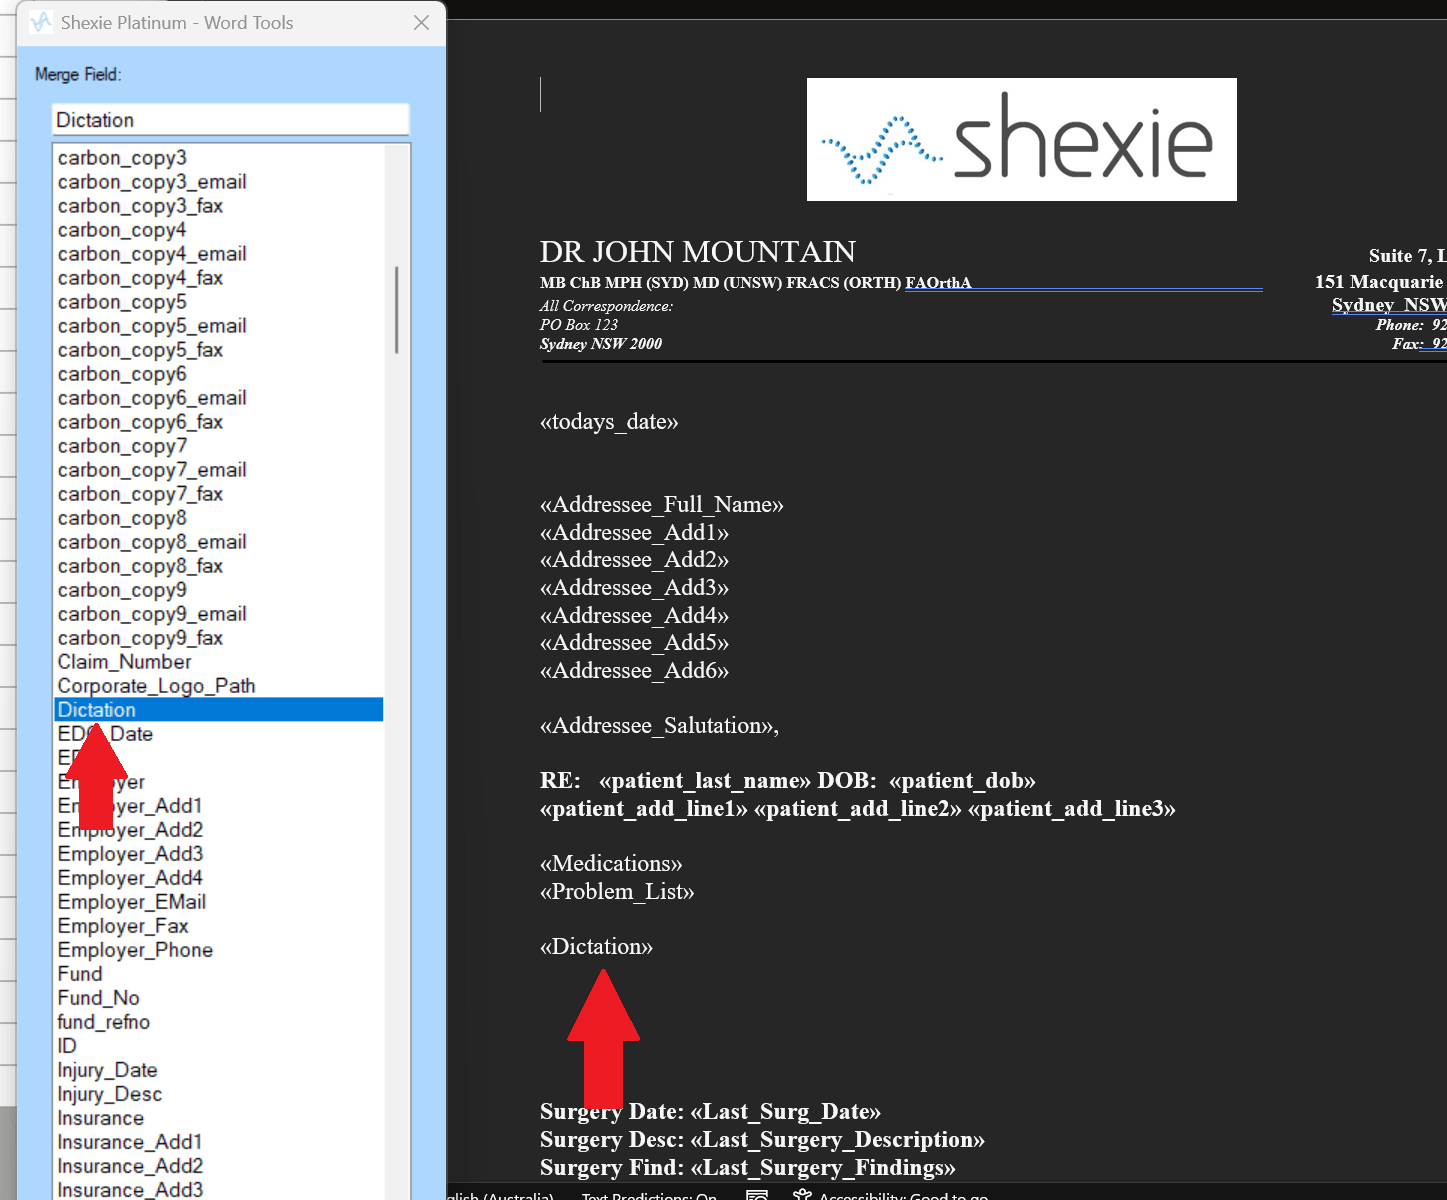Select carbon_copy5_fax in the list
The image size is (1447, 1200).
218,350
